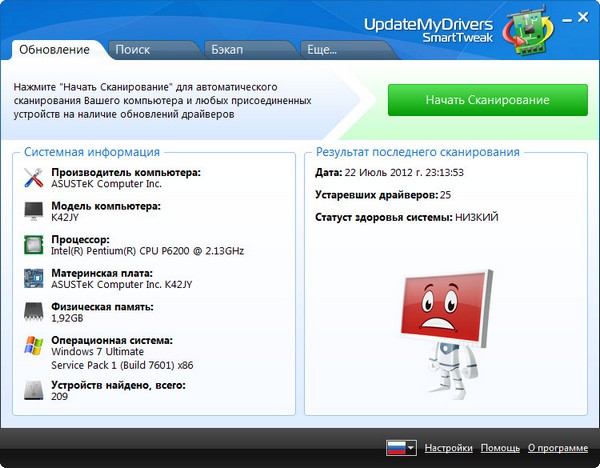The image size is (600, 468).
Task: Click the motherboard value ASUSTeK Computer Inc. K42JY
Action: pos(122,285)
